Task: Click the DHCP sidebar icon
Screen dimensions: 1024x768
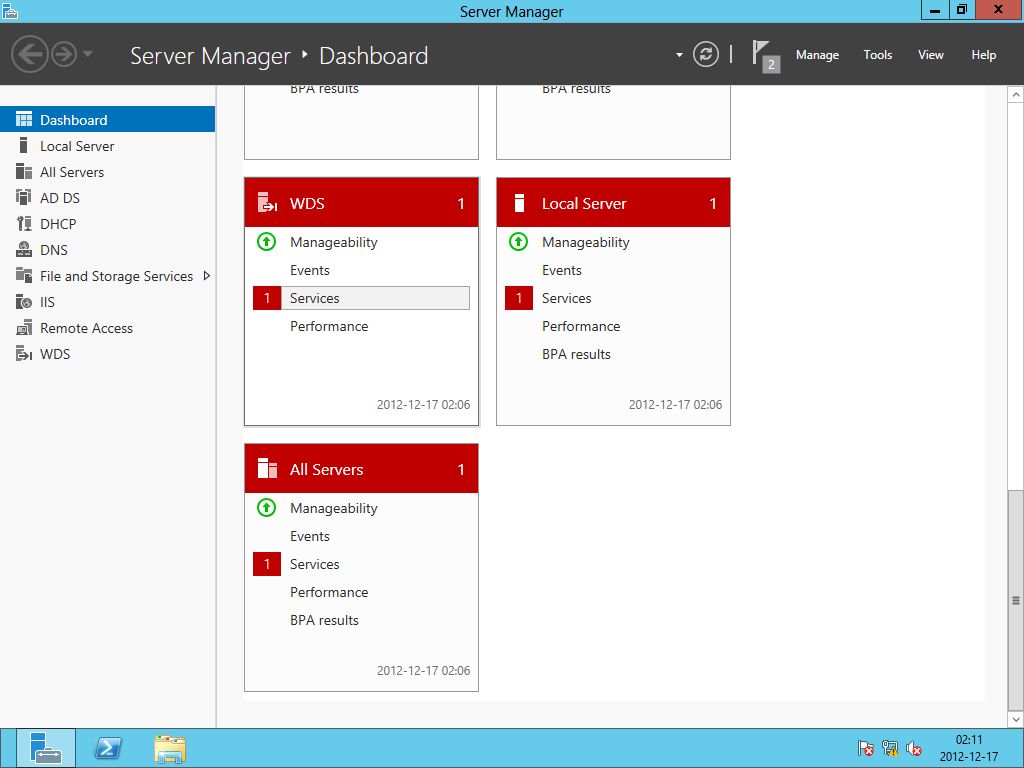Action: 24,223
